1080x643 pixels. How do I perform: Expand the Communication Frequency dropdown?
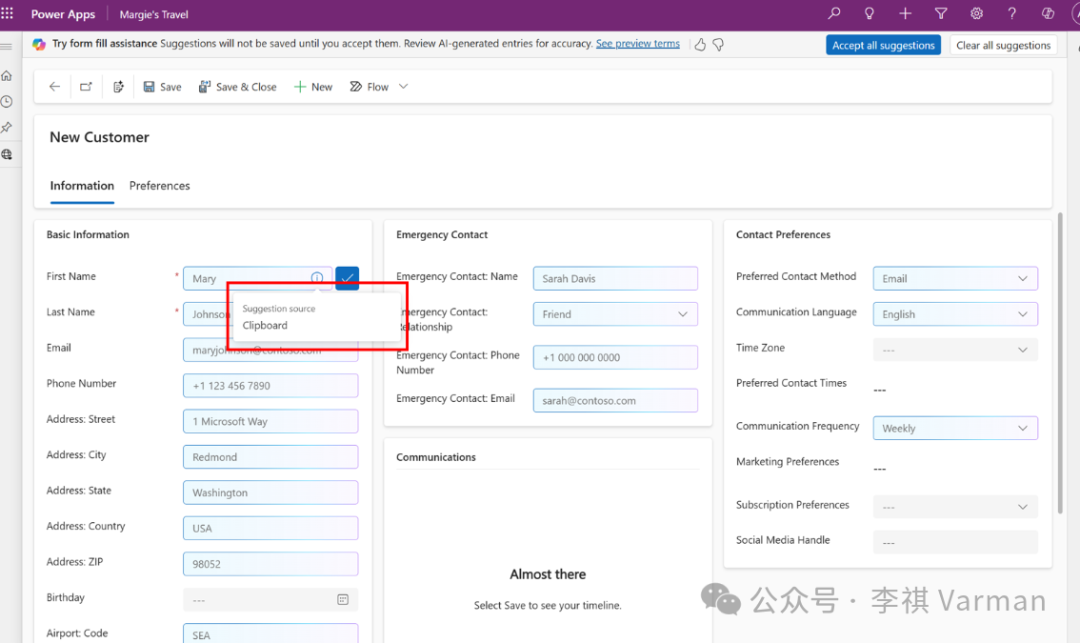955,428
